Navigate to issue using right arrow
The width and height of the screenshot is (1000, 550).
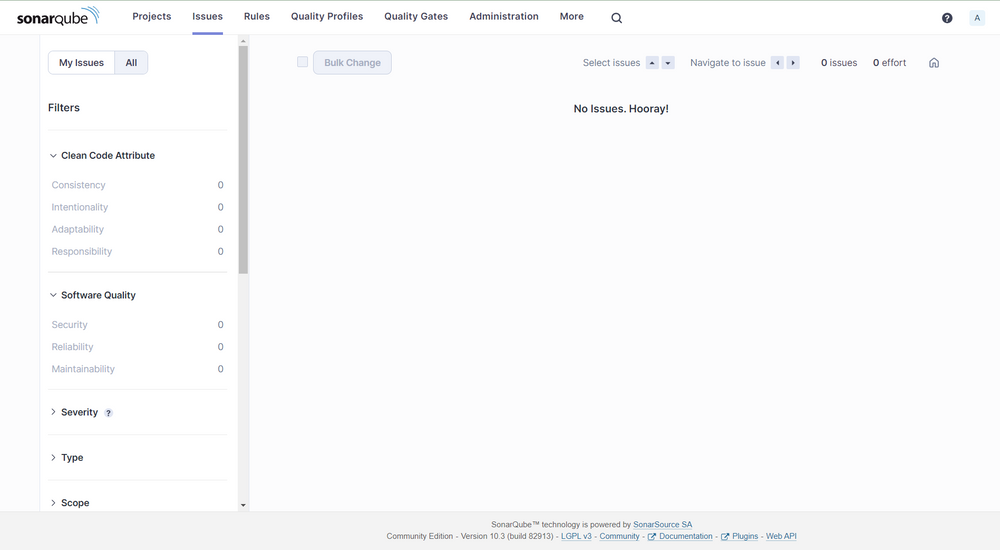click(x=793, y=63)
